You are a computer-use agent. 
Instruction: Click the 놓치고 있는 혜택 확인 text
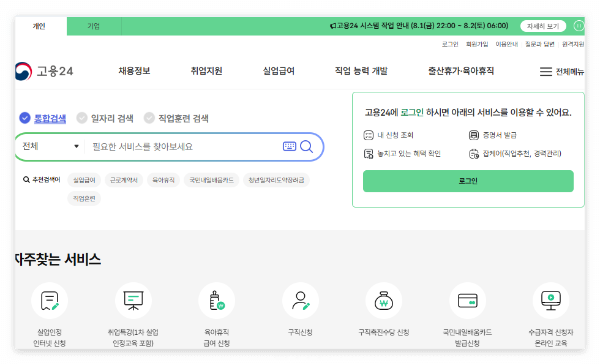click(x=409, y=154)
